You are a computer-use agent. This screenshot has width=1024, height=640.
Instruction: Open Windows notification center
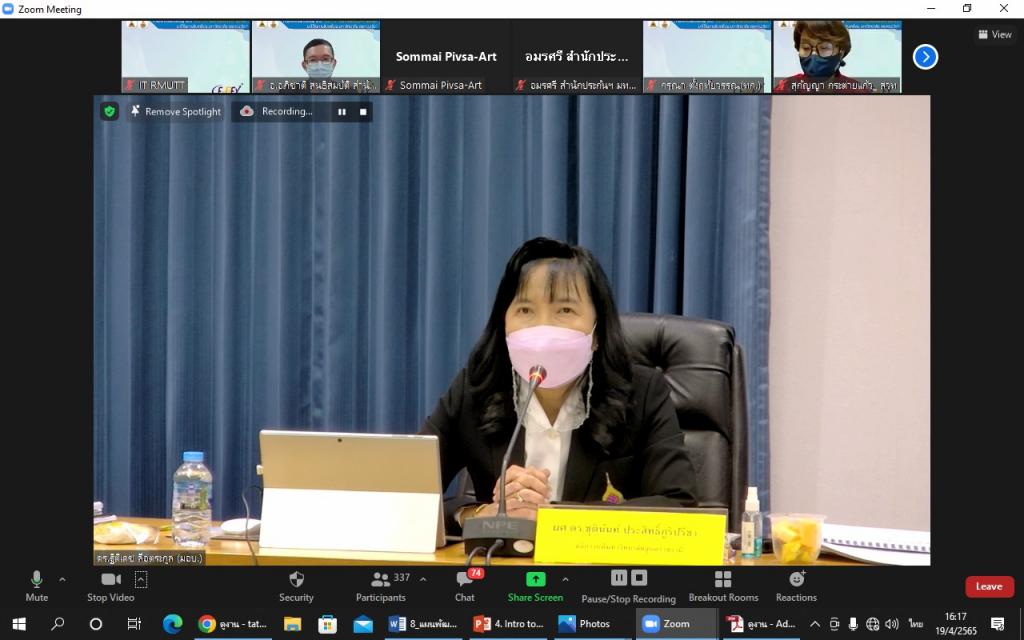(997, 624)
